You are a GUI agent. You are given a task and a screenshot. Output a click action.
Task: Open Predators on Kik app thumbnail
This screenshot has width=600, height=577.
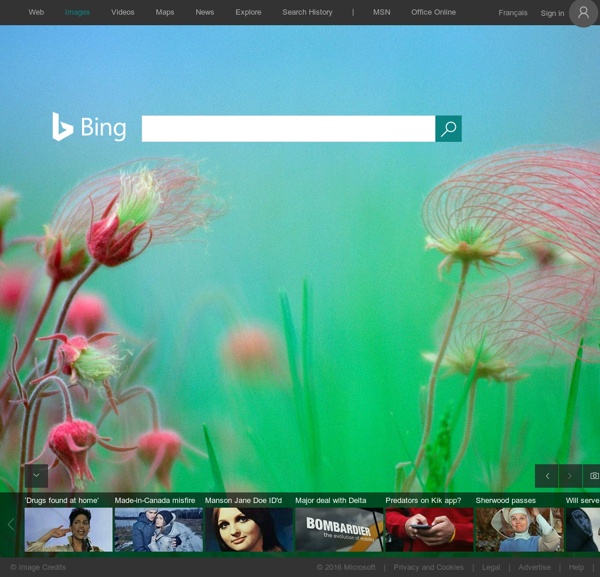[x=430, y=530]
